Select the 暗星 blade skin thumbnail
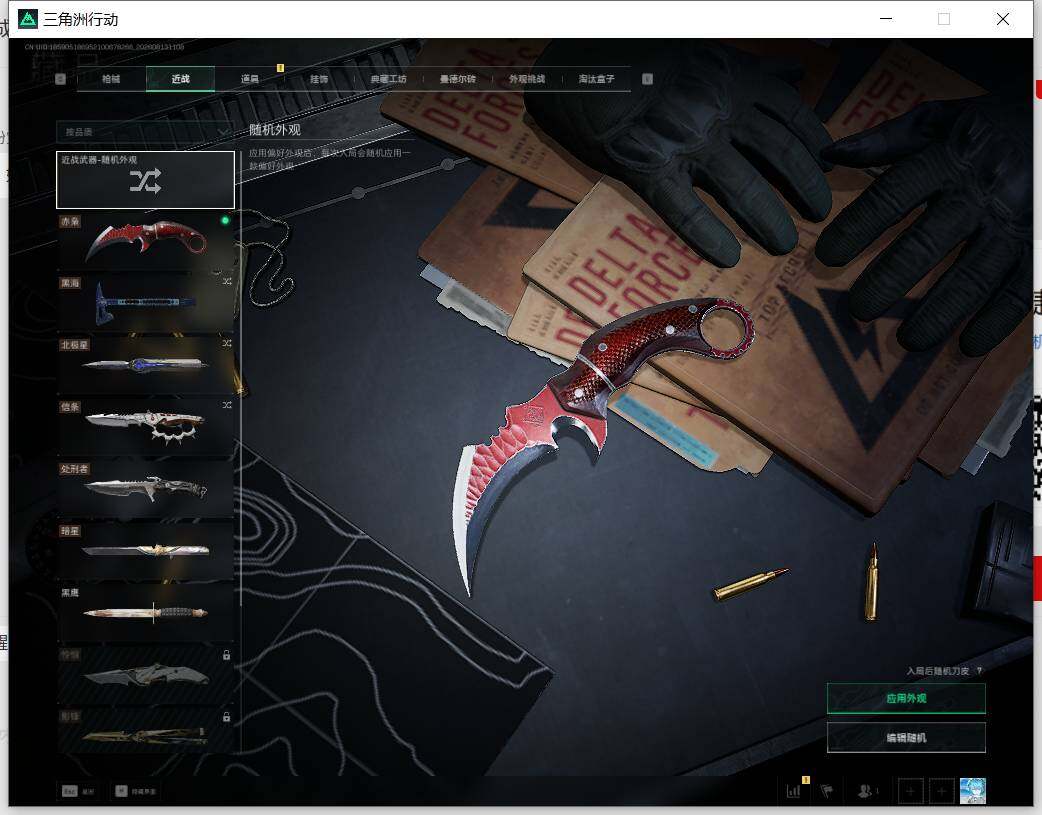The height and width of the screenshot is (815, 1042). point(146,550)
